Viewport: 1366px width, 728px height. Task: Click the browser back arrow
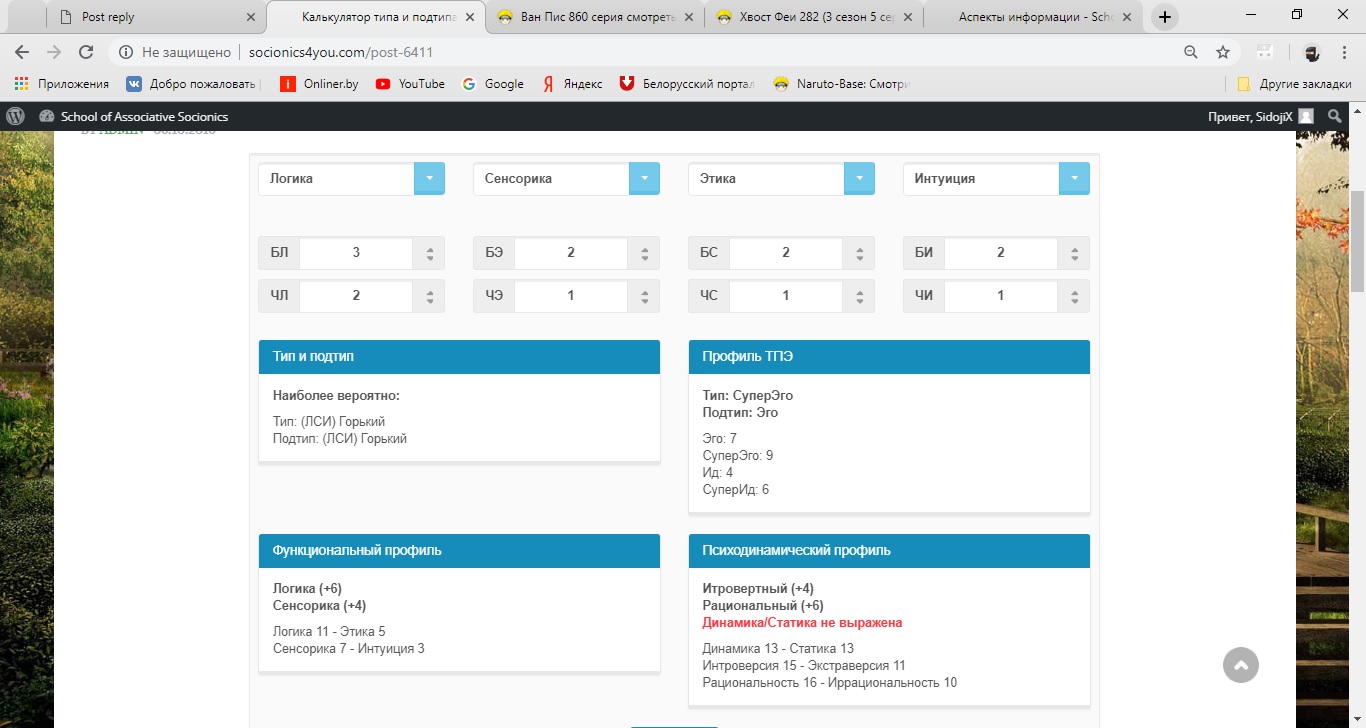tap(22, 52)
